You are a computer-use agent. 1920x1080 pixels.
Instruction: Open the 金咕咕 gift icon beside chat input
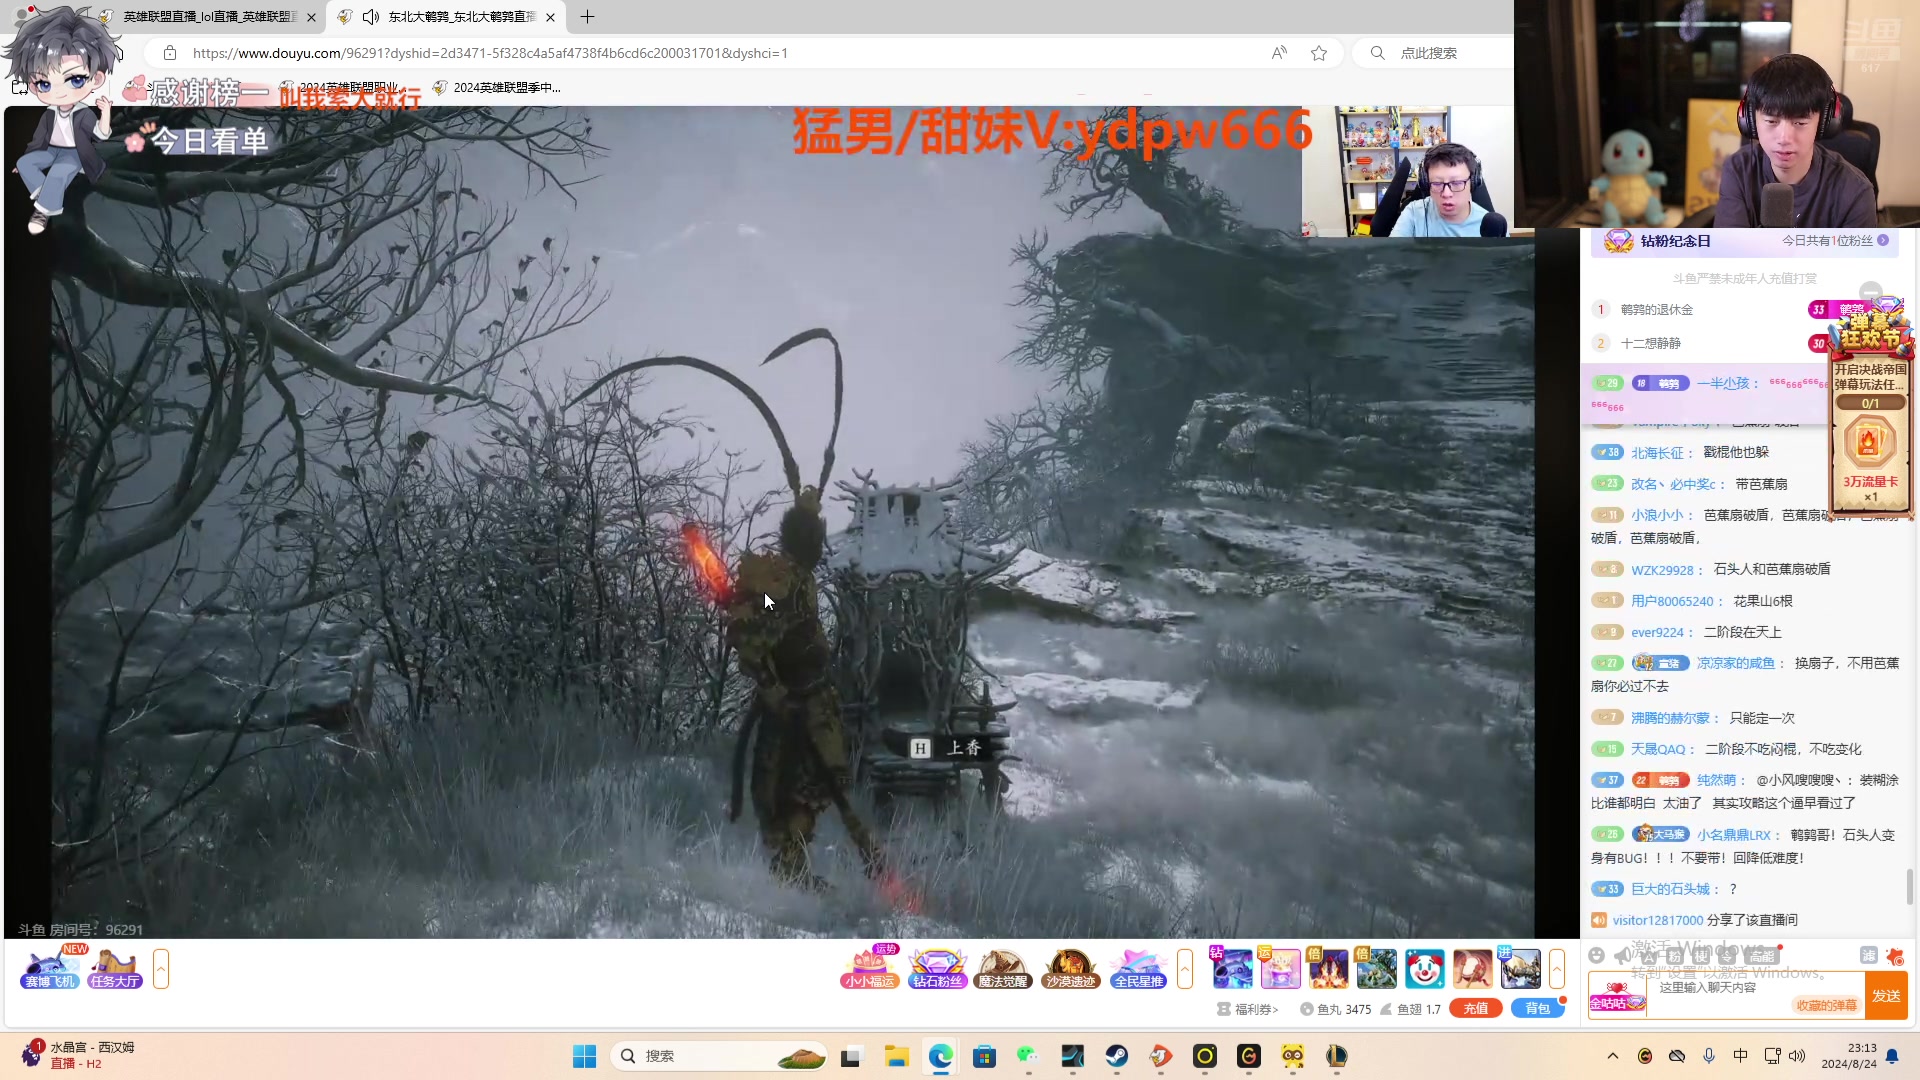pyautogui.click(x=1616, y=996)
